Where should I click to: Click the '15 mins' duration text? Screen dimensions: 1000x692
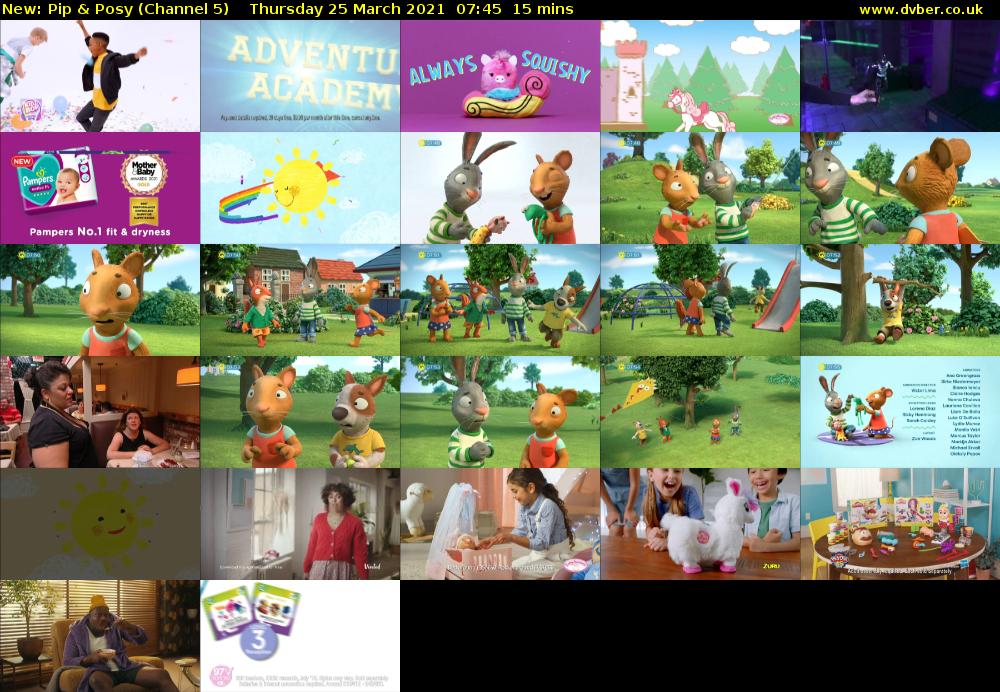pos(543,9)
